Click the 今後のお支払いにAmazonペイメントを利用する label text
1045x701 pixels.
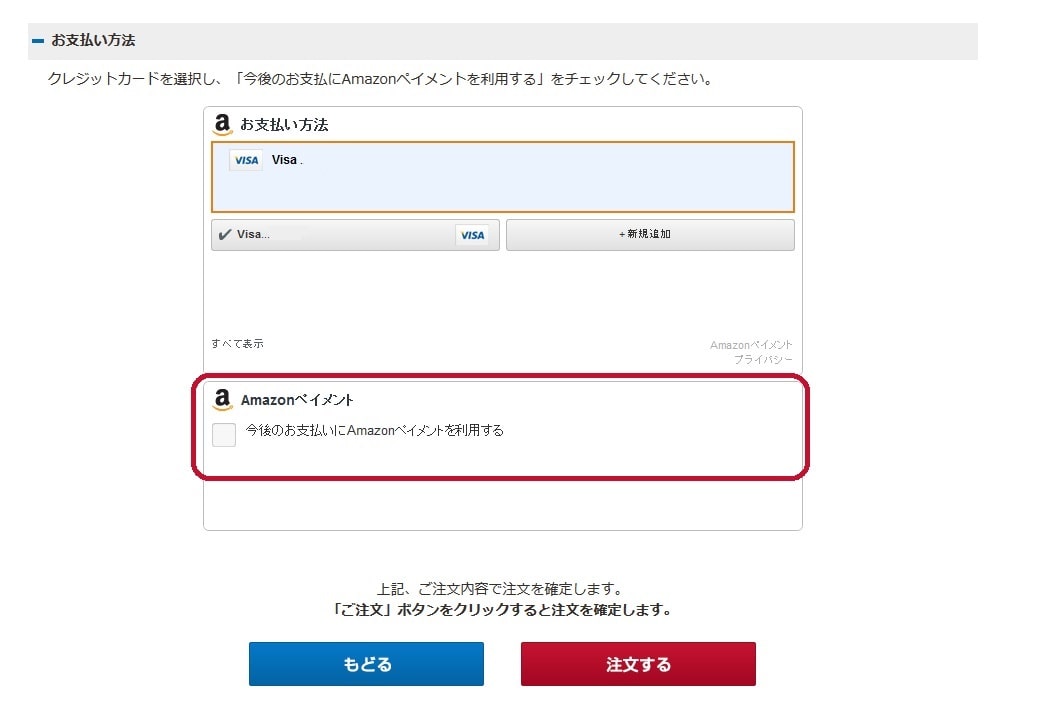(x=375, y=430)
